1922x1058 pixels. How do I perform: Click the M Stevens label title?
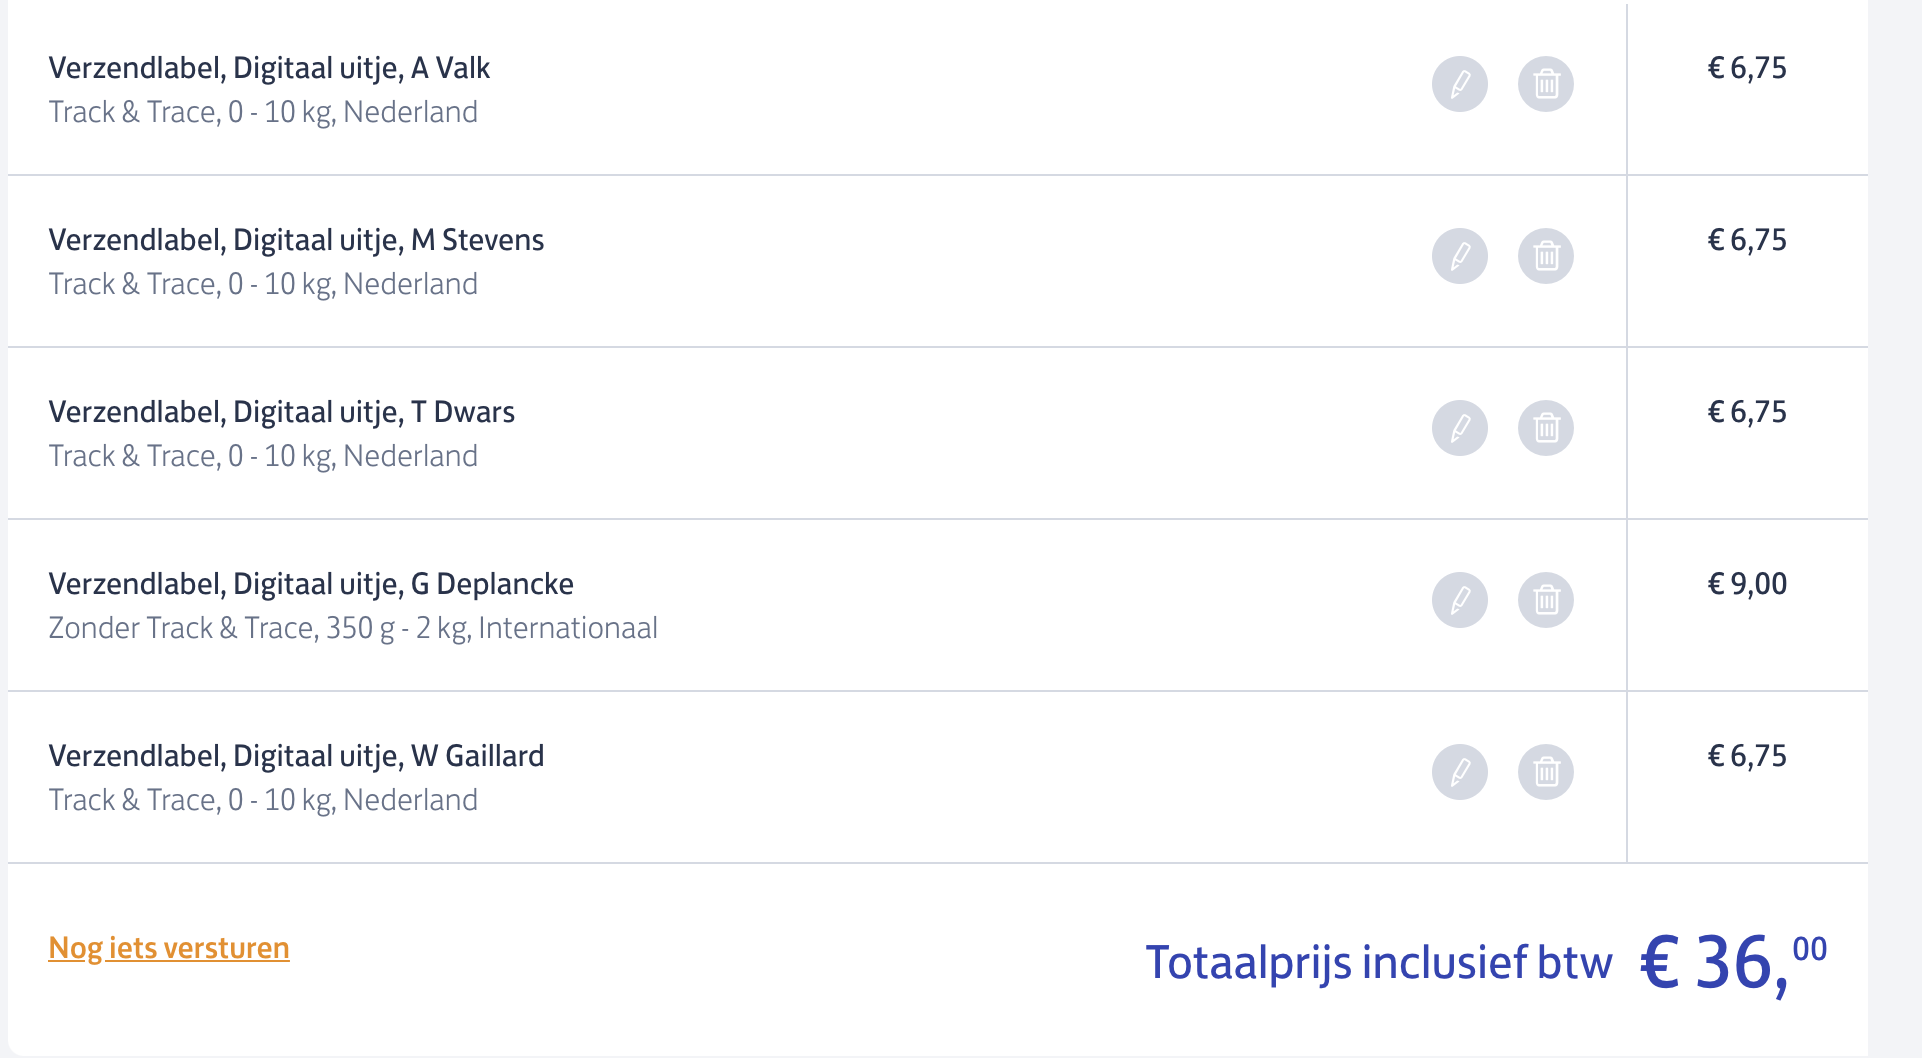pos(296,240)
